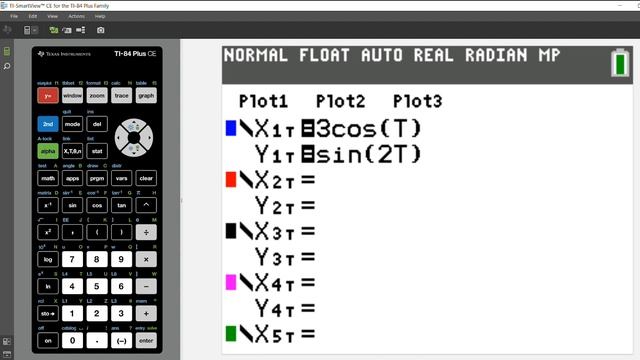The image size is (640, 360).
Task: Open the File menu
Action: coord(14,16)
